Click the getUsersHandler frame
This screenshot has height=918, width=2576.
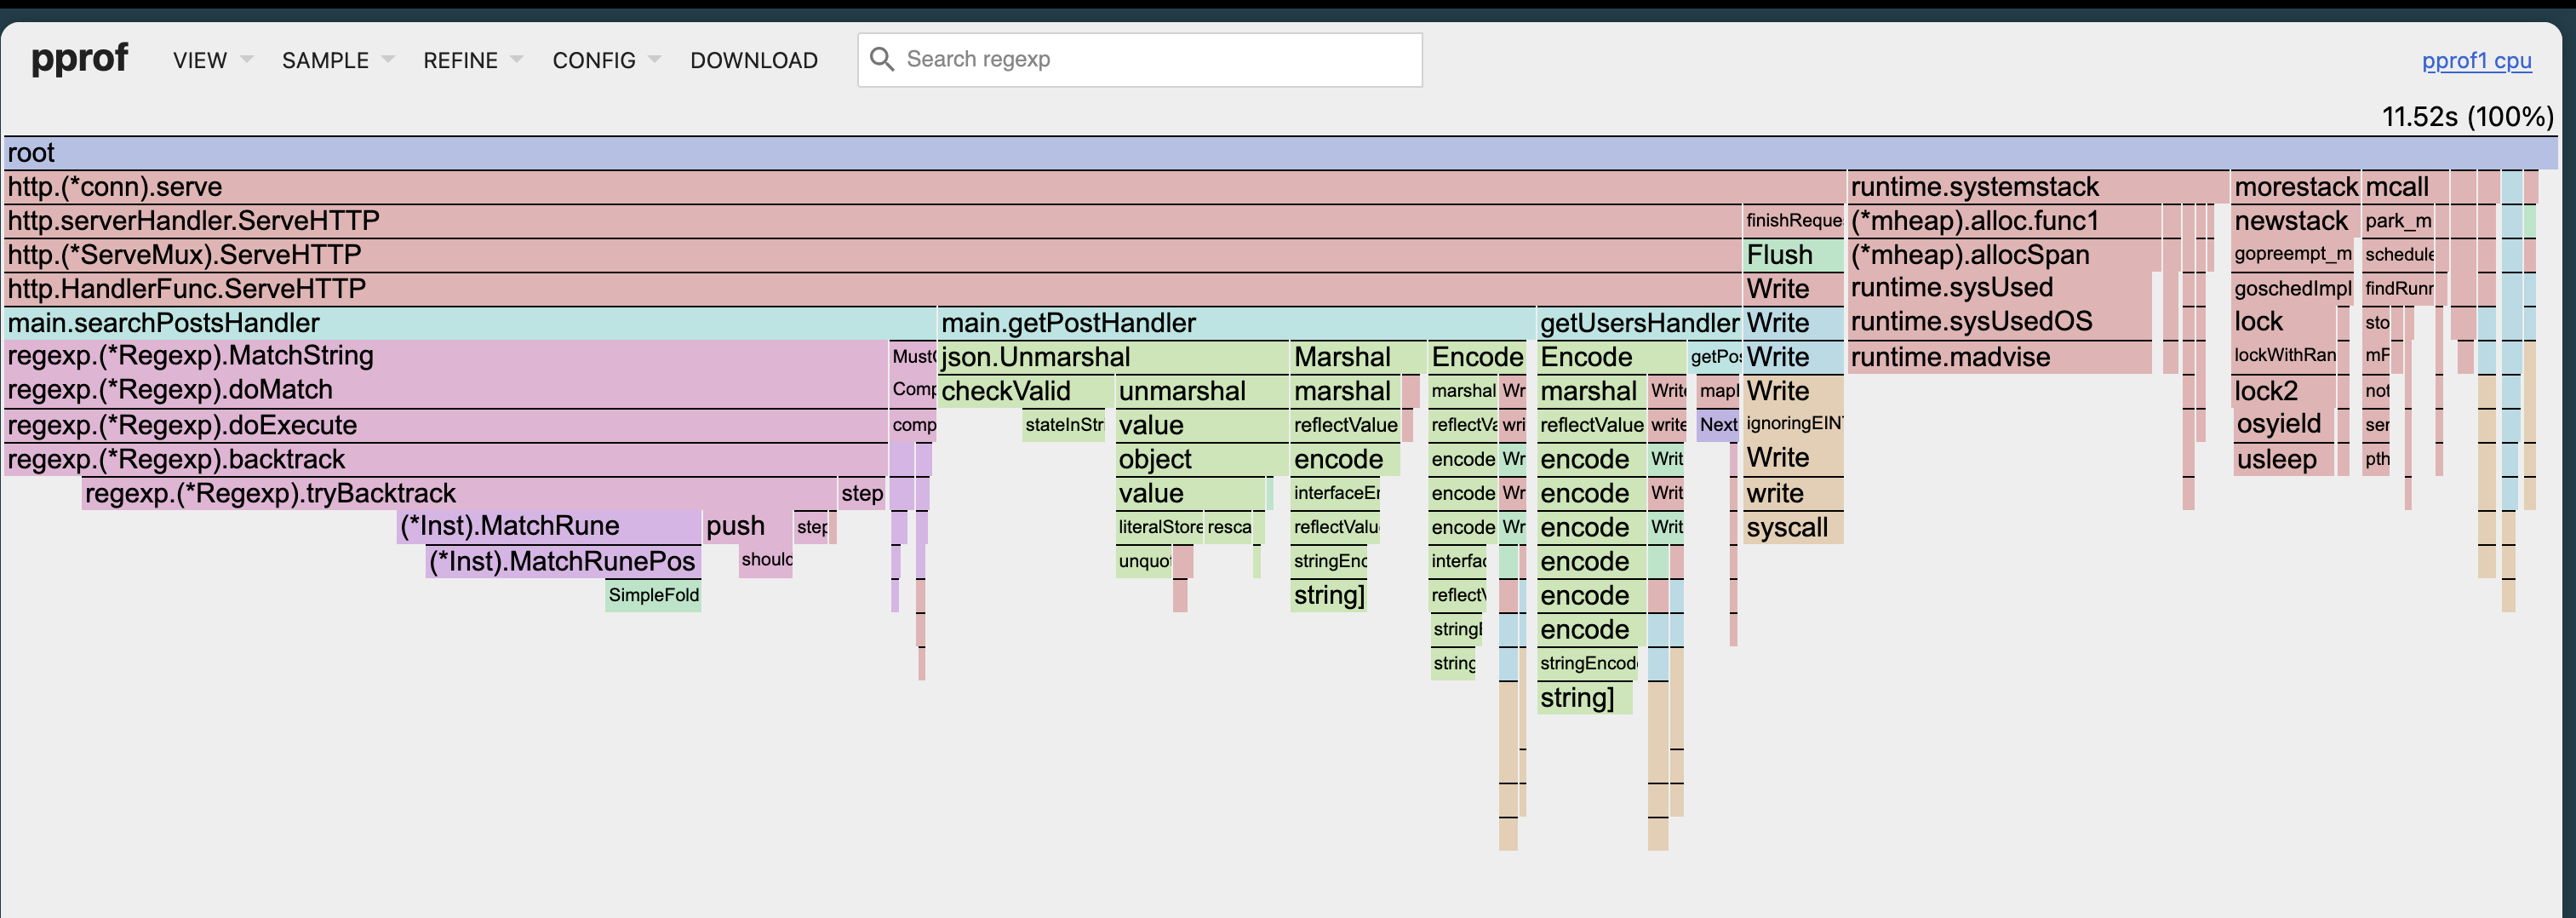(x=1638, y=323)
